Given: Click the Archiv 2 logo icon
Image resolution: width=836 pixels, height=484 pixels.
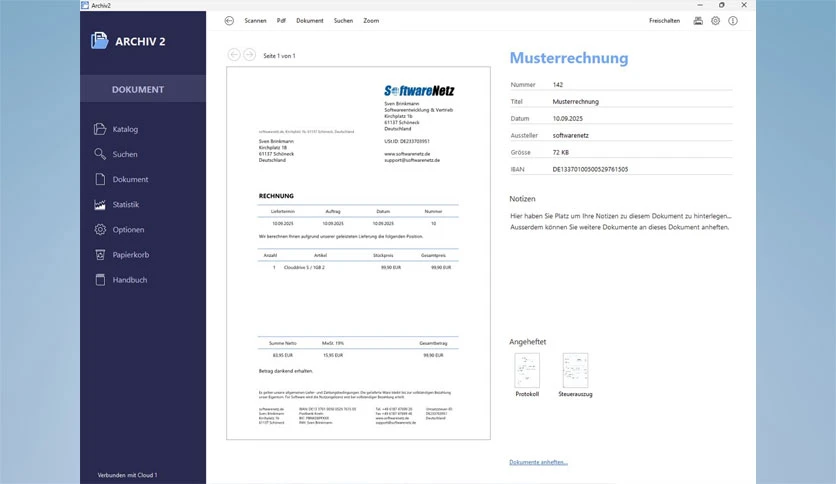Looking at the screenshot, I should point(99,41).
